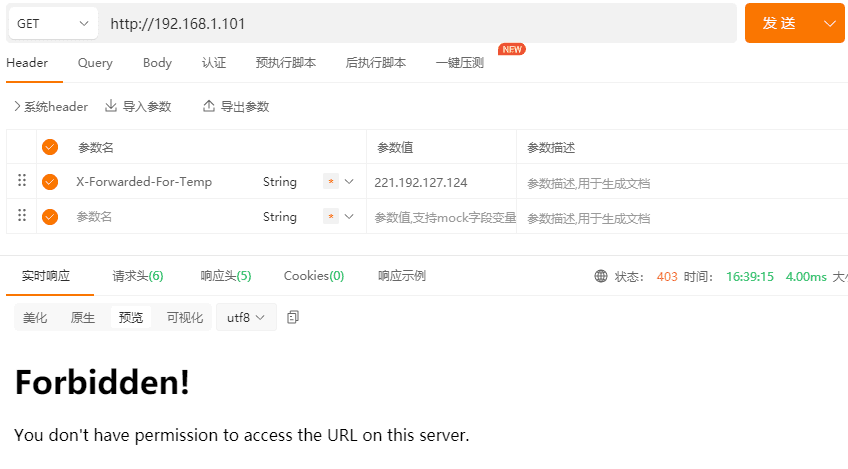Click the required asterisk in the X-Forwarded-For-Temp row
The width and height of the screenshot is (848, 469).
pyautogui.click(x=331, y=182)
